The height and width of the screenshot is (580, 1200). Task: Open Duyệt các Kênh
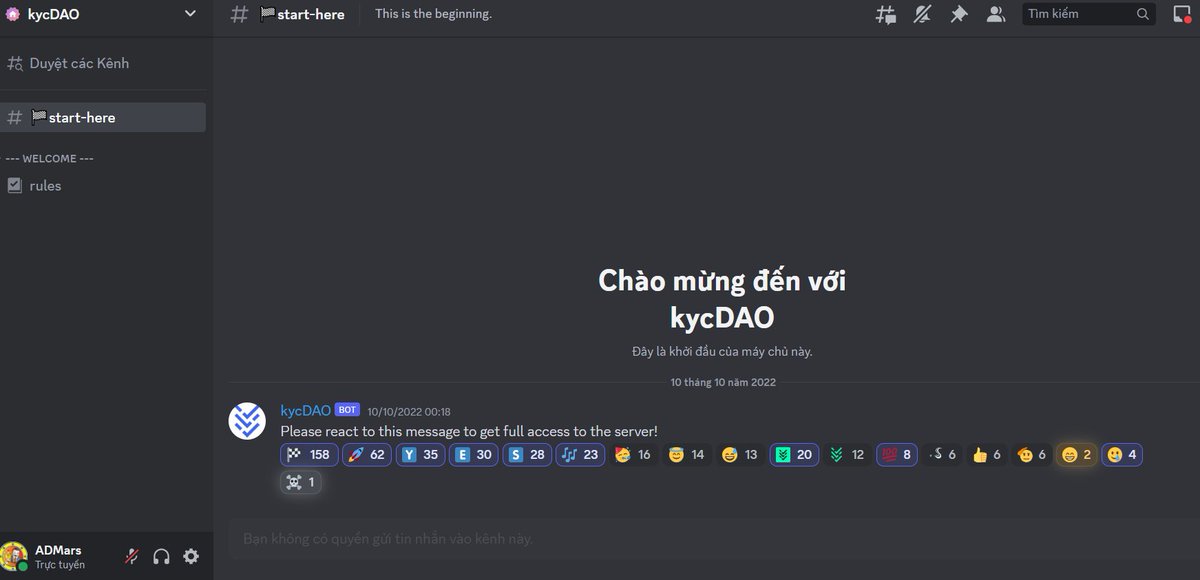(x=70, y=62)
